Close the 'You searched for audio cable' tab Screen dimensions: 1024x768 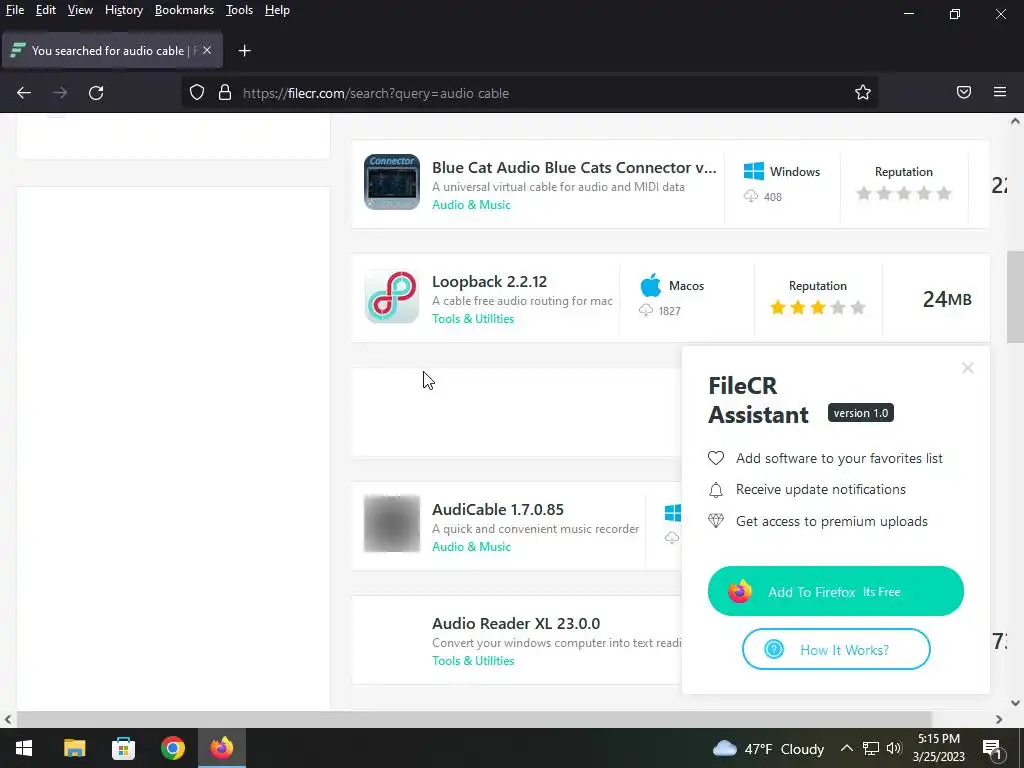coord(207,50)
